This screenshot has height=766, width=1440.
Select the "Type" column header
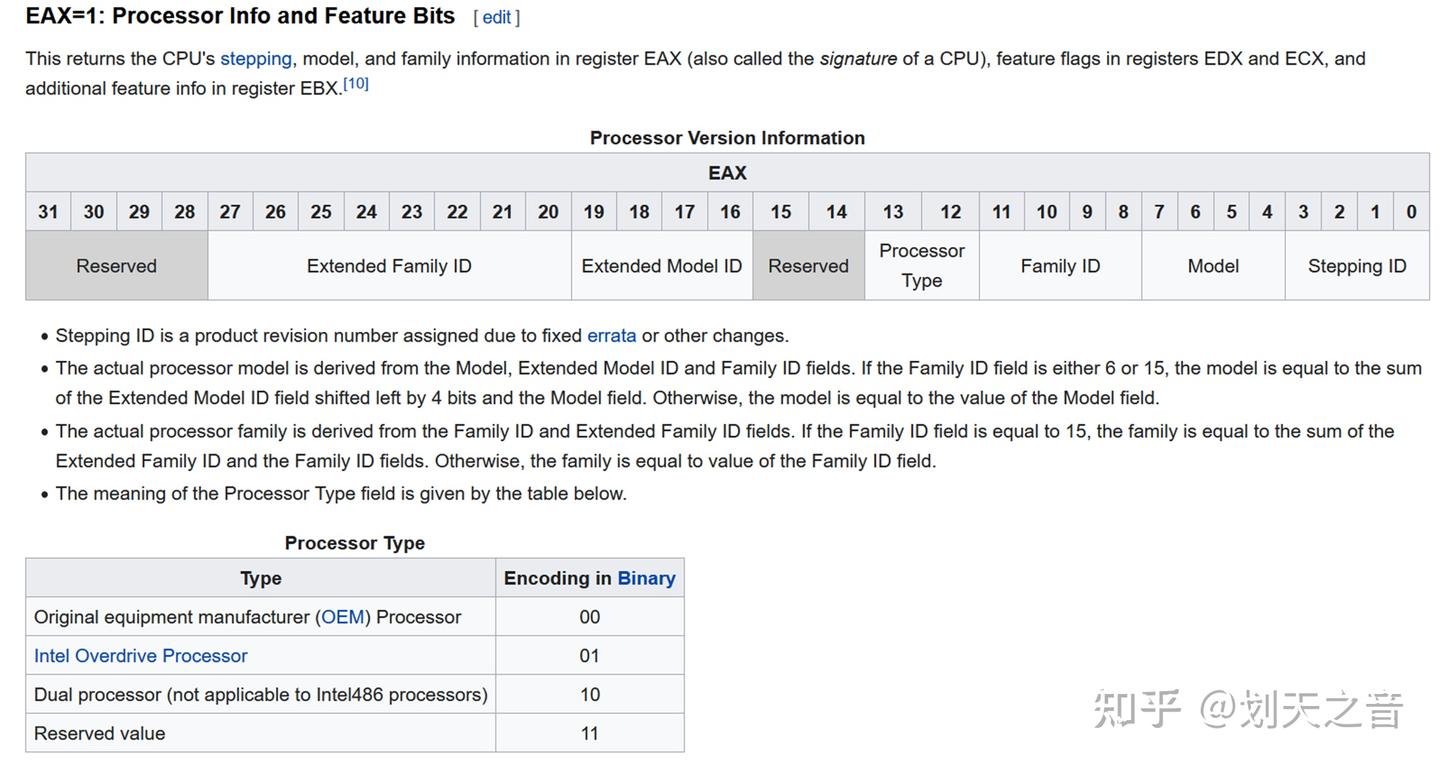(x=261, y=578)
